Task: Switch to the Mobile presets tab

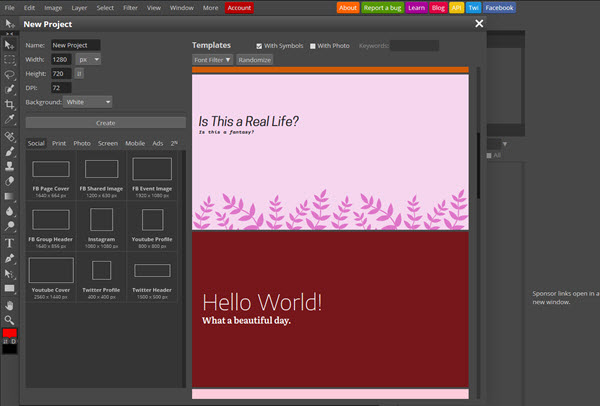Action: pos(134,143)
